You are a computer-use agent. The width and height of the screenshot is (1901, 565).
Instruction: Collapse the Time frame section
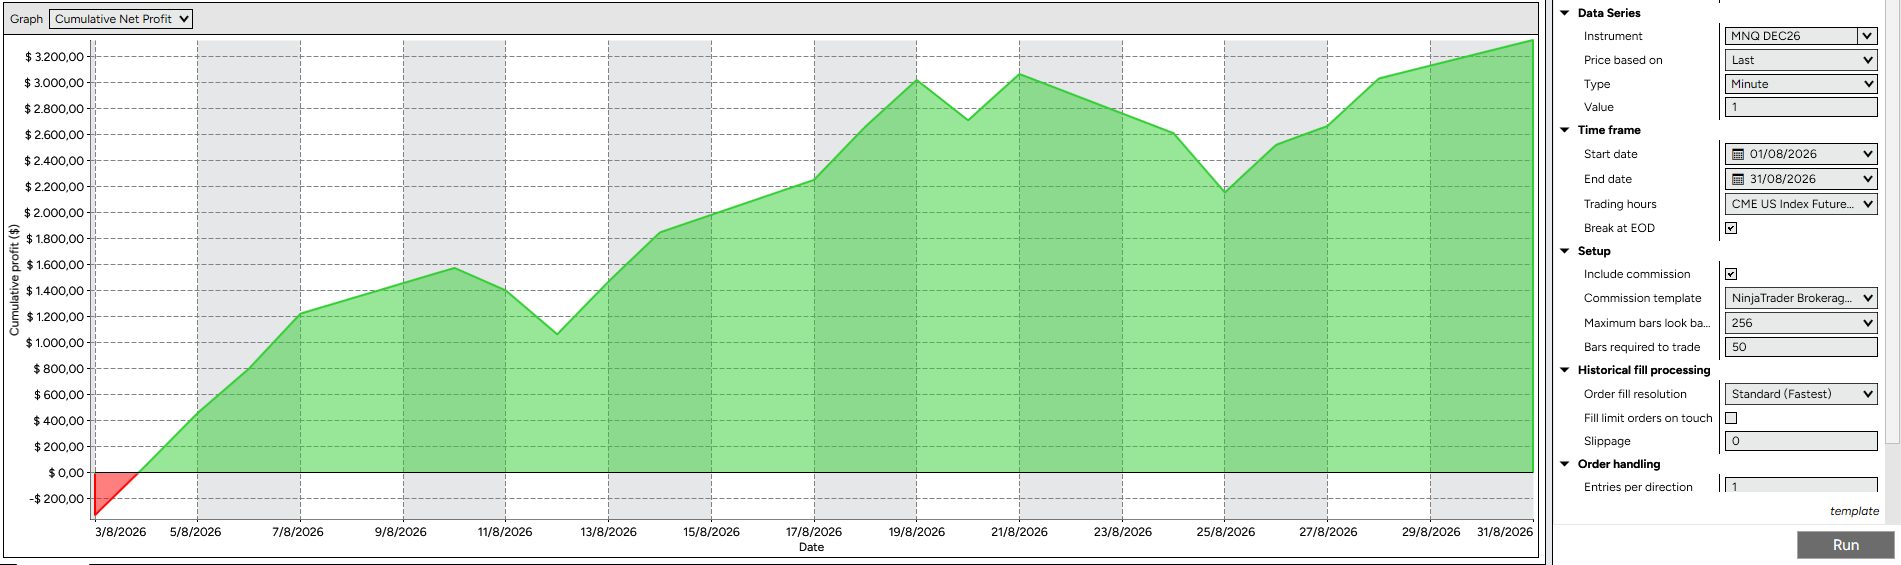1565,130
